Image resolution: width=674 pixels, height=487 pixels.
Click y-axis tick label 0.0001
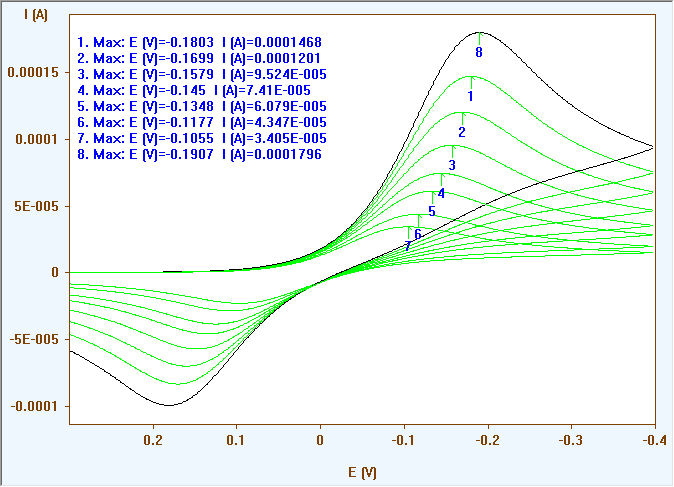point(37,140)
